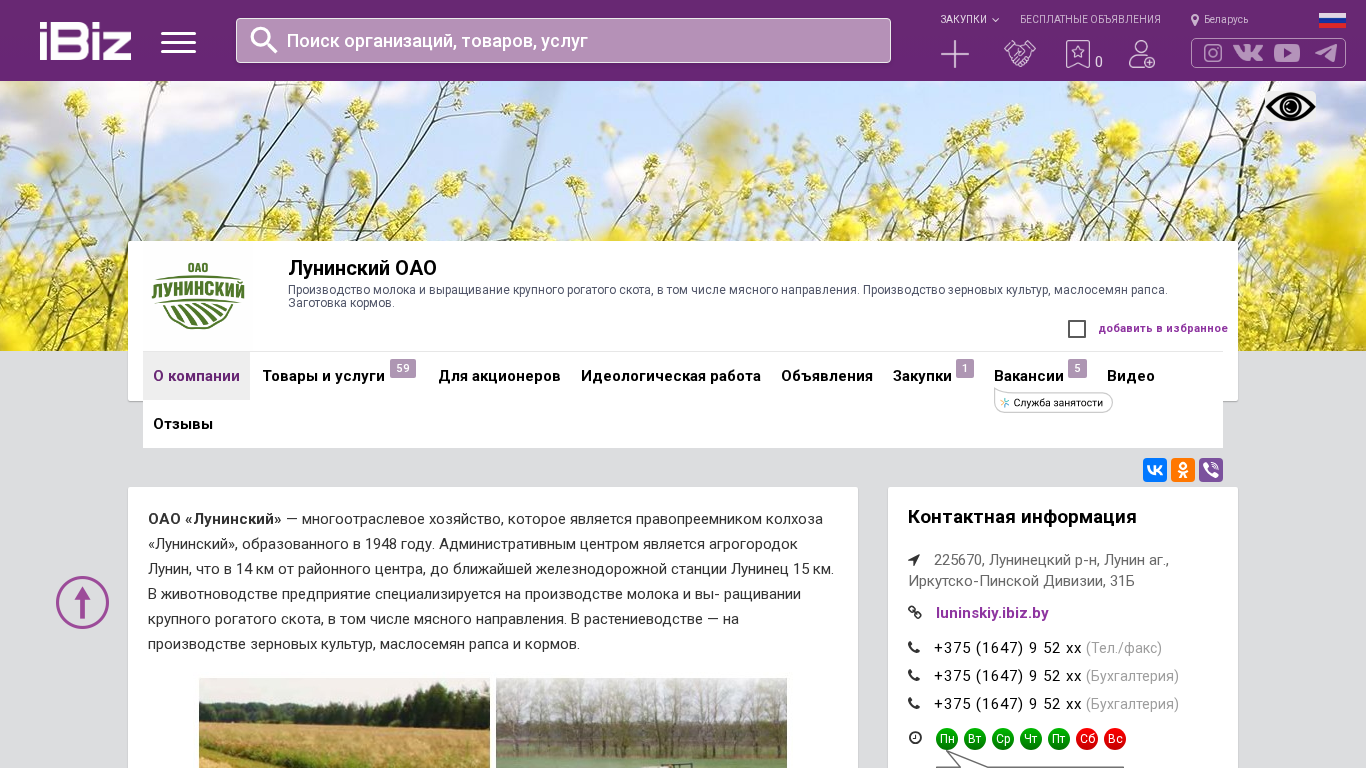
Task: Toggle accessibility eye icon
Action: [x=1290, y=107]
